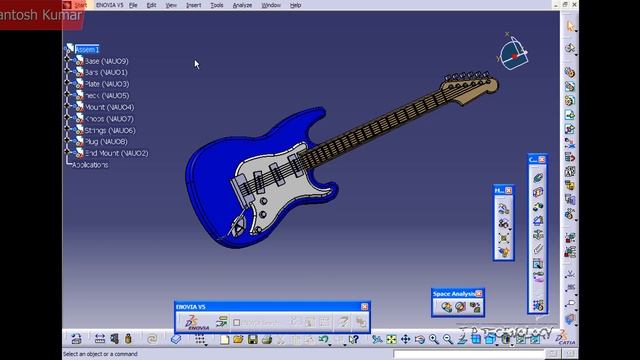Click the Undo arrow icon

tap(323, 339)
